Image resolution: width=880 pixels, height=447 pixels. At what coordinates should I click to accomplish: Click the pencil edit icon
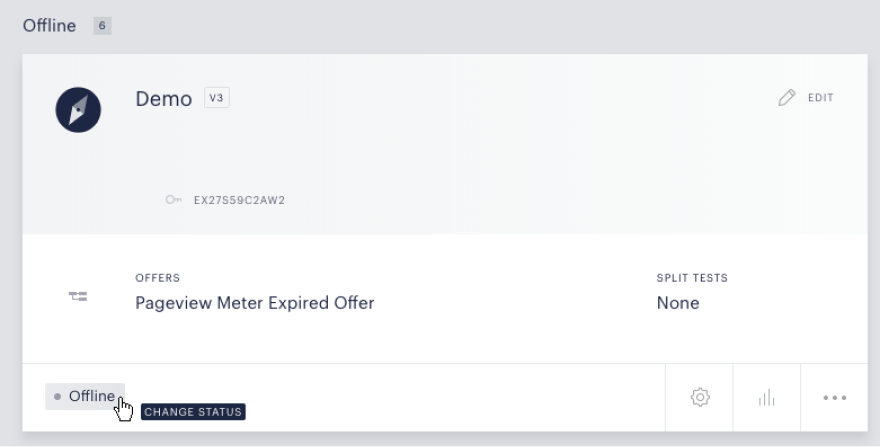coord(787,98)
